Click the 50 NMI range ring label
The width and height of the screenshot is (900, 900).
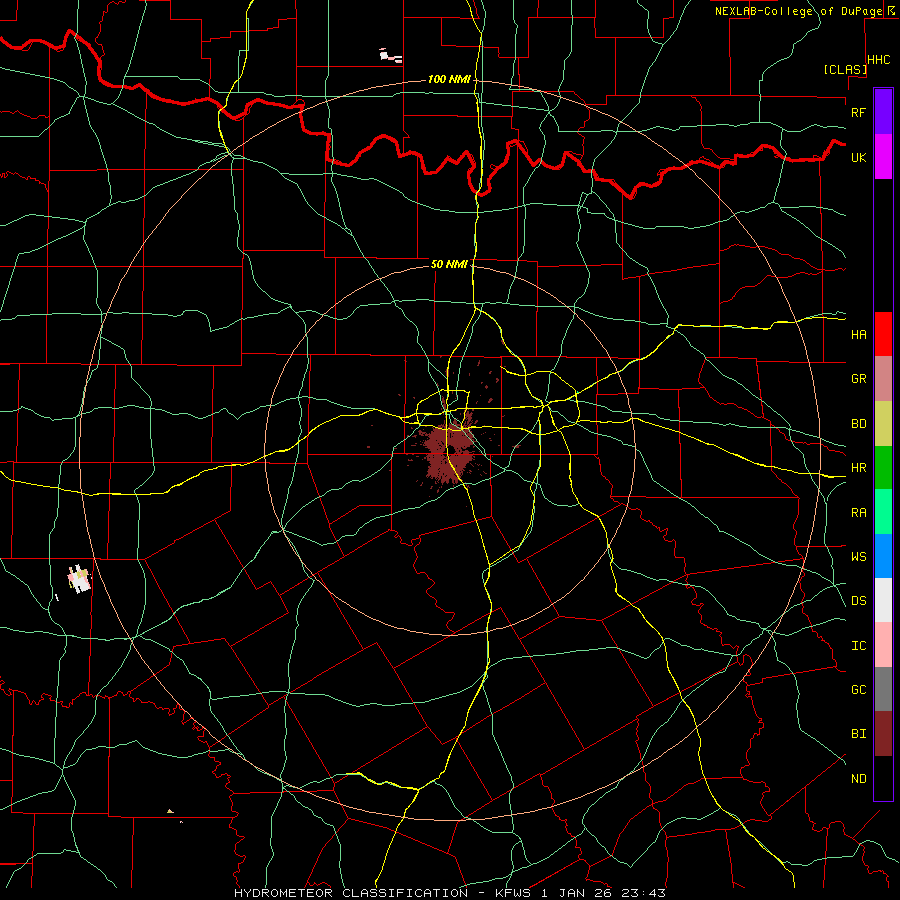449,264
